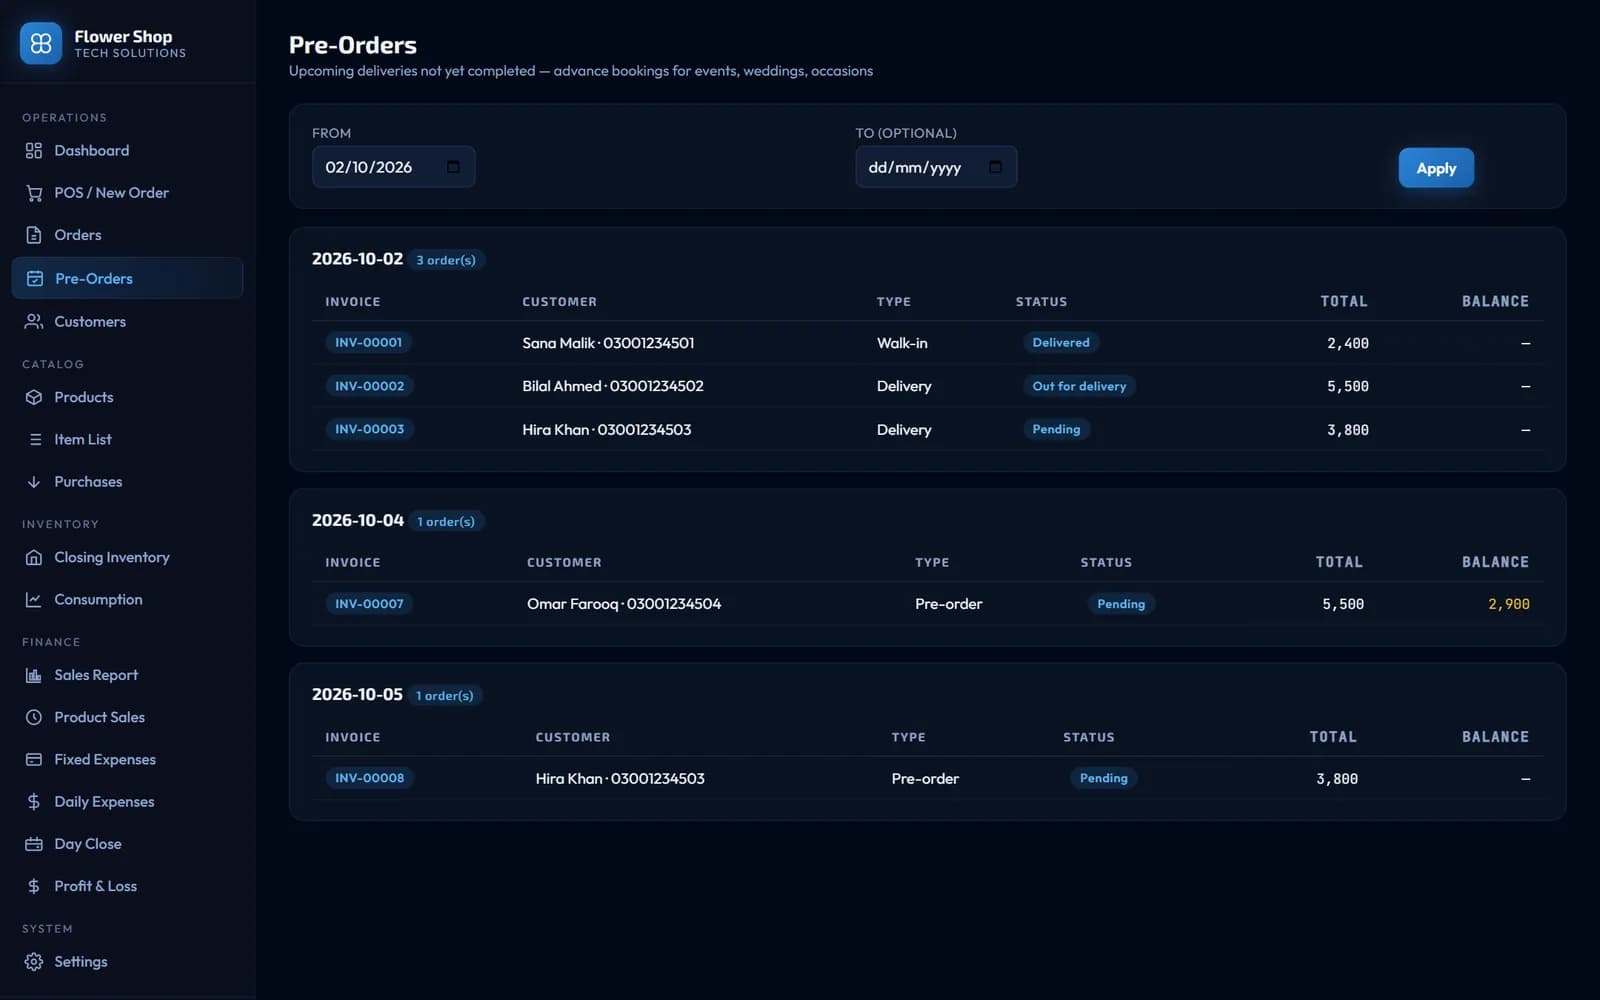Click the Day Close calendar icon
Screen dimensions: 1600x1000
(x=34, y=844)
